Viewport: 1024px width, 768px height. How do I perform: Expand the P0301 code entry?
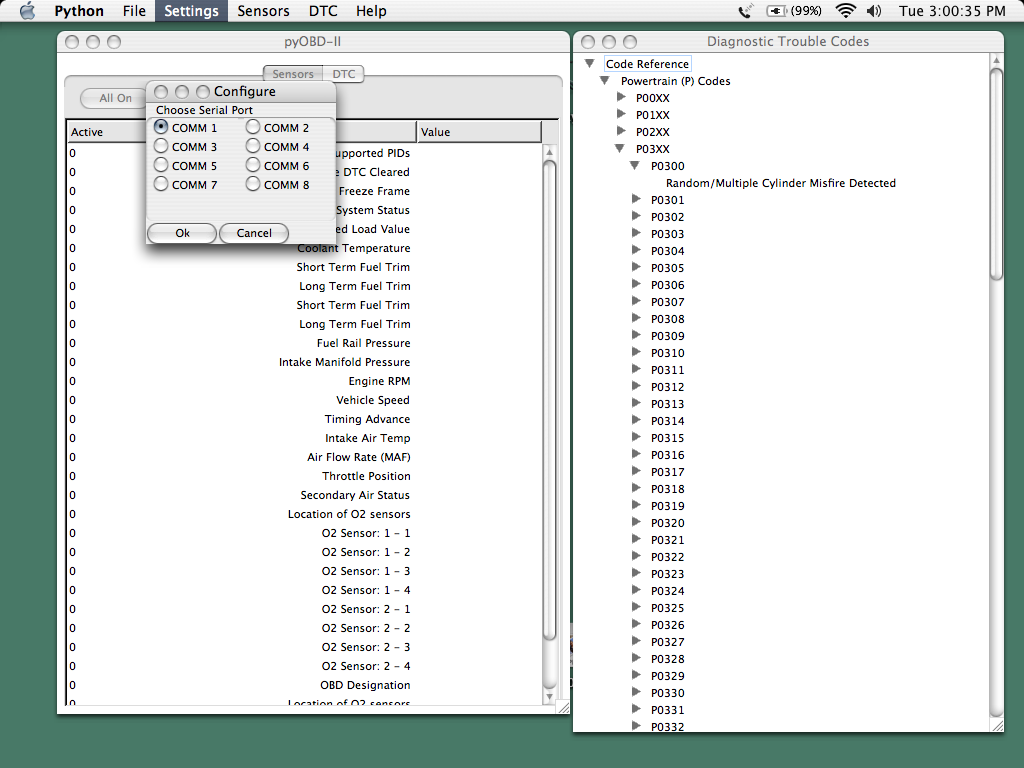pos(637,199)
